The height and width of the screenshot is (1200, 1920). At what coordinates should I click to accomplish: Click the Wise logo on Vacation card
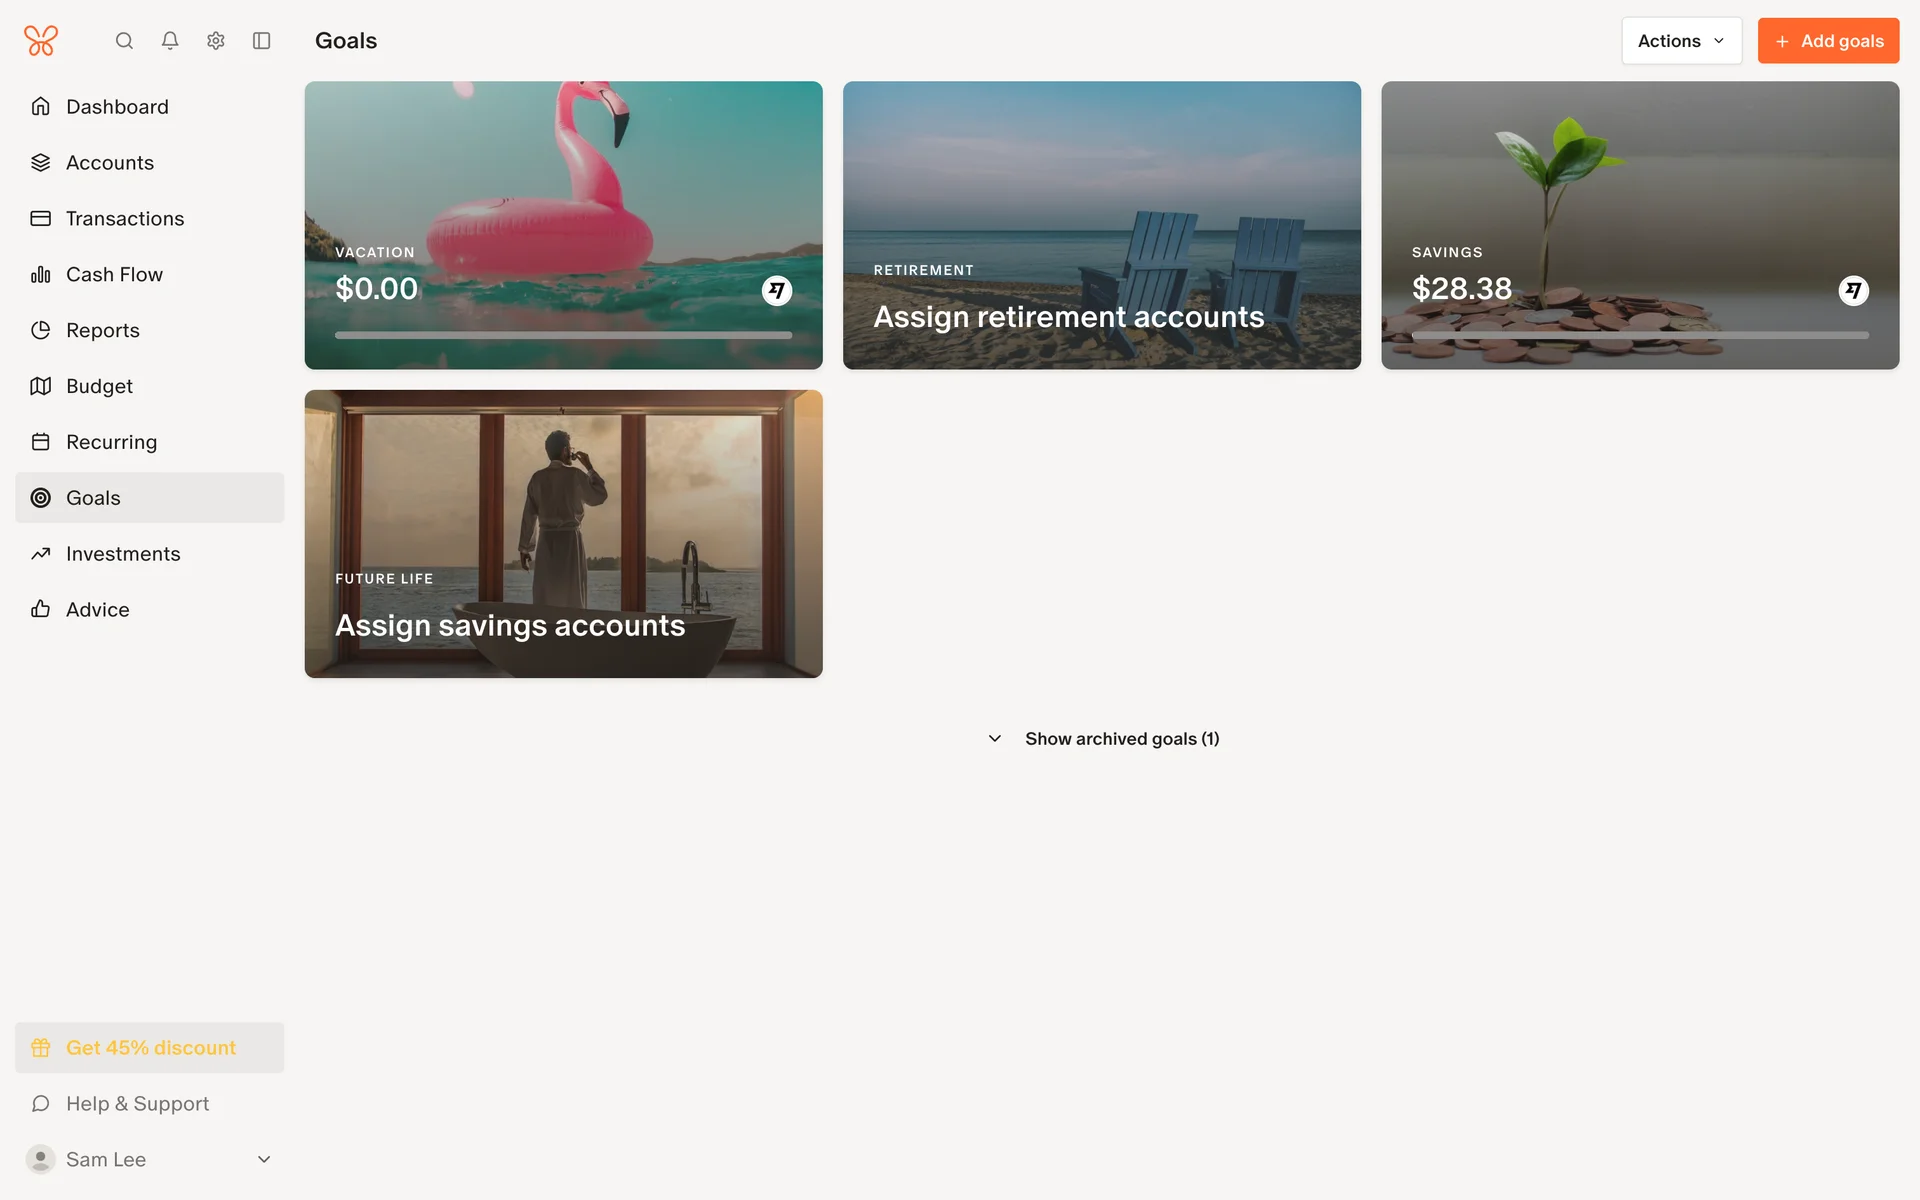777,291
